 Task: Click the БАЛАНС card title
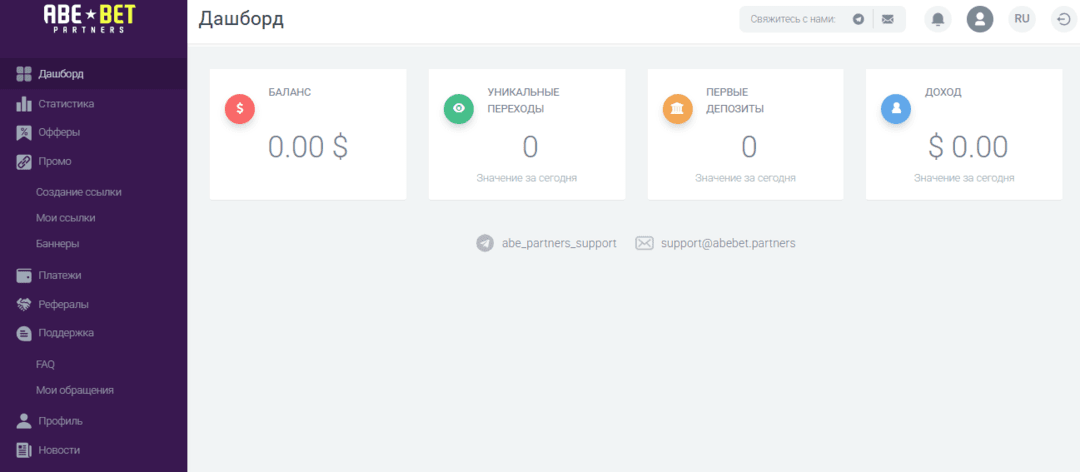(x=289, y=92)
